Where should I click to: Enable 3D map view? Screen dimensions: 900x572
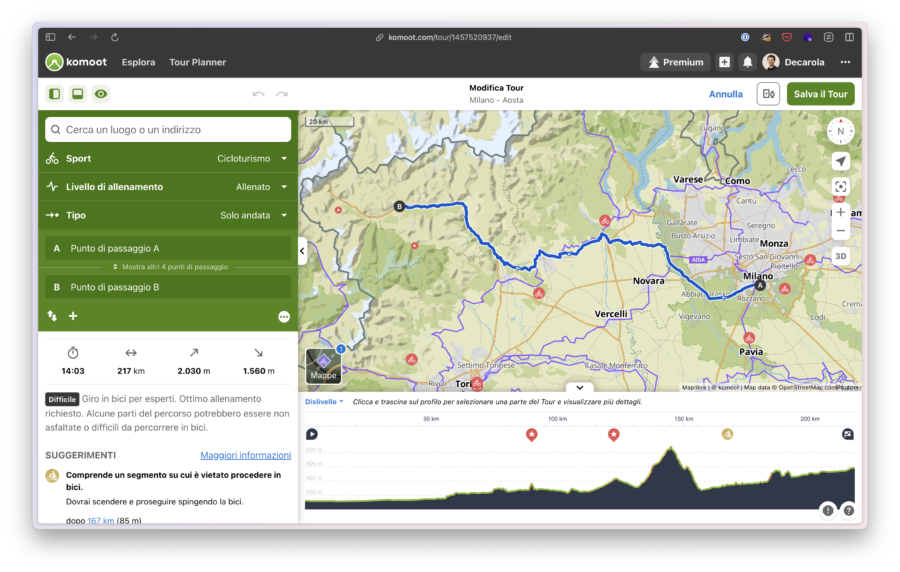(840, 256)
